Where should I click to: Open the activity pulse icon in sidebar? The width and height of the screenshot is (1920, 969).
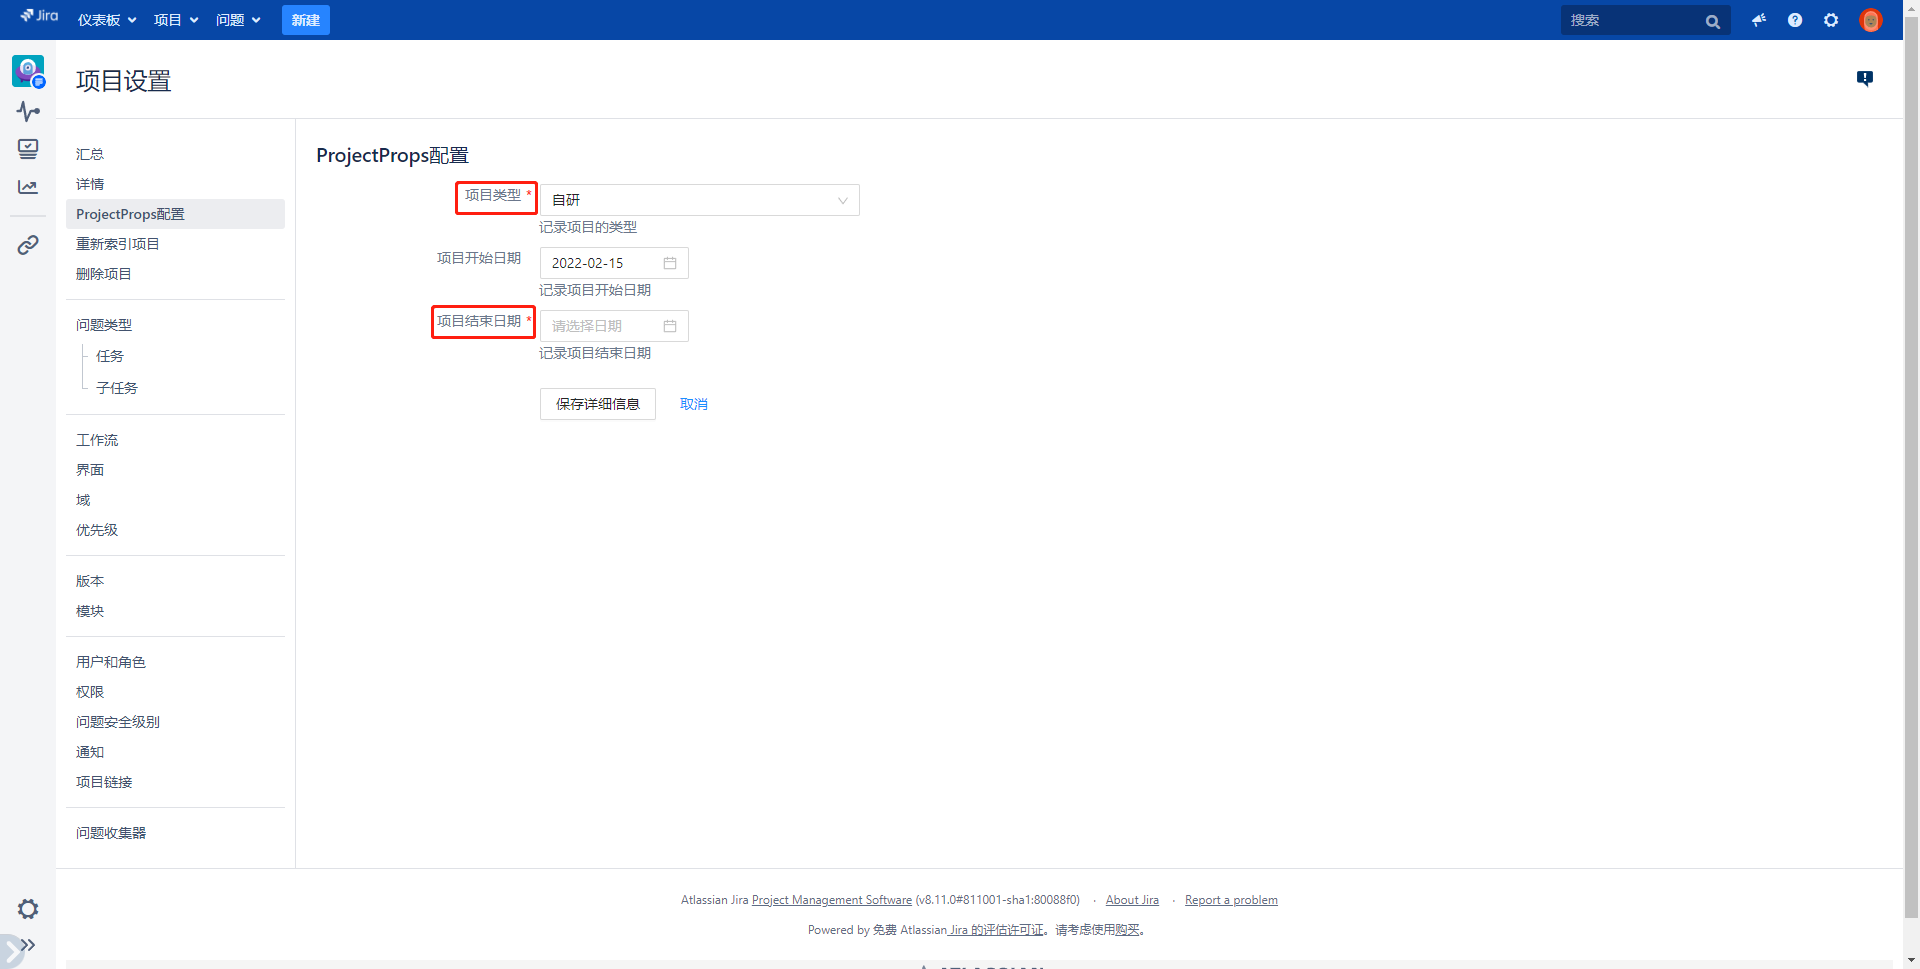(28, 111)
